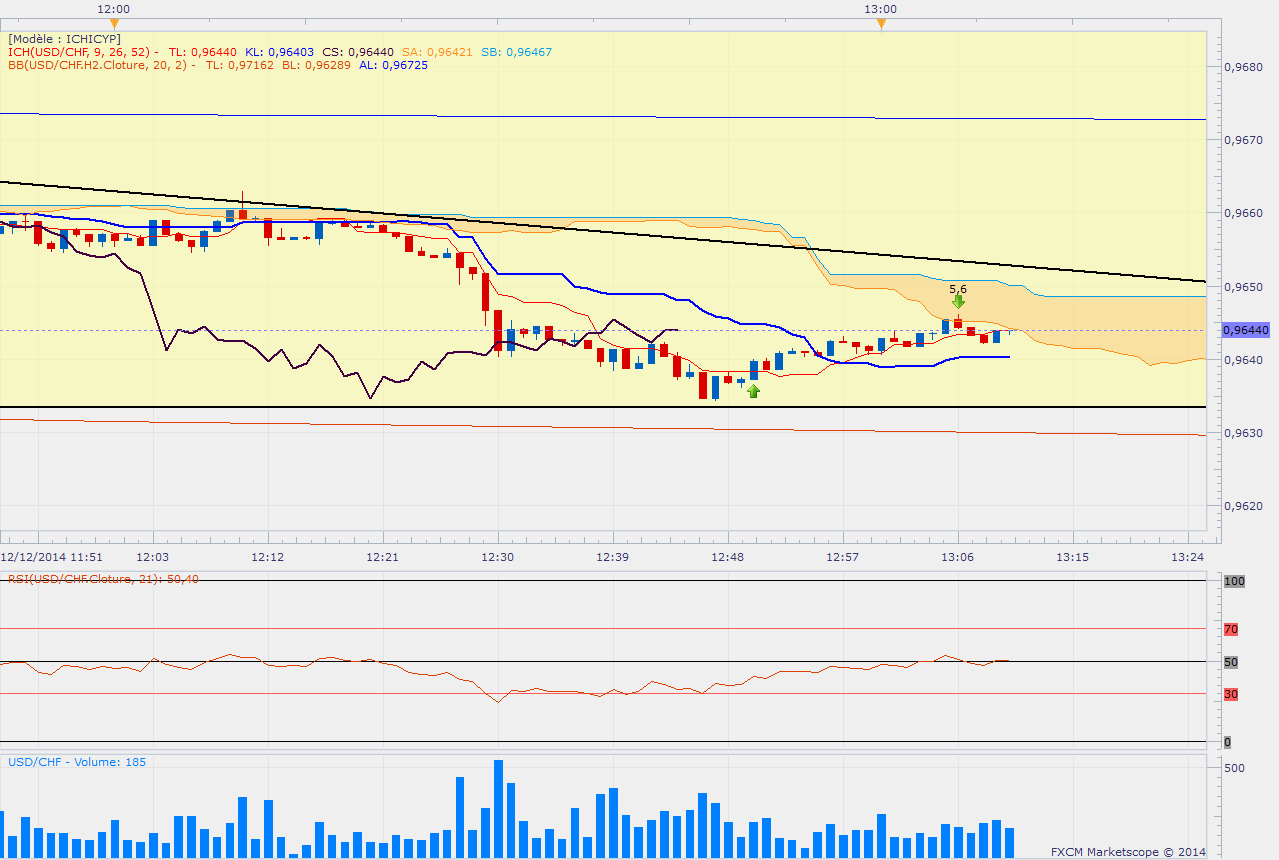
Task: Click the orange 12:00 time marker triangle
Action: point(114,23)
